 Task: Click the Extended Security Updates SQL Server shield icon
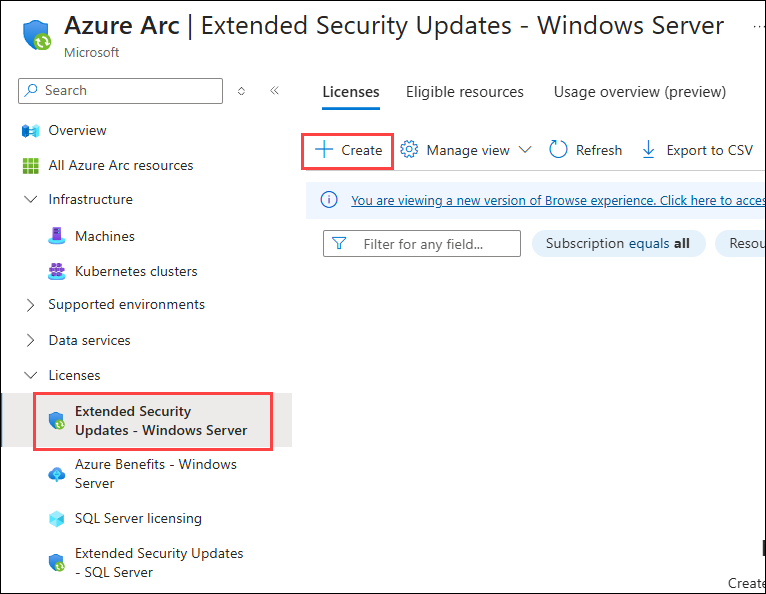pyautogui.click(x=57, y=563)
